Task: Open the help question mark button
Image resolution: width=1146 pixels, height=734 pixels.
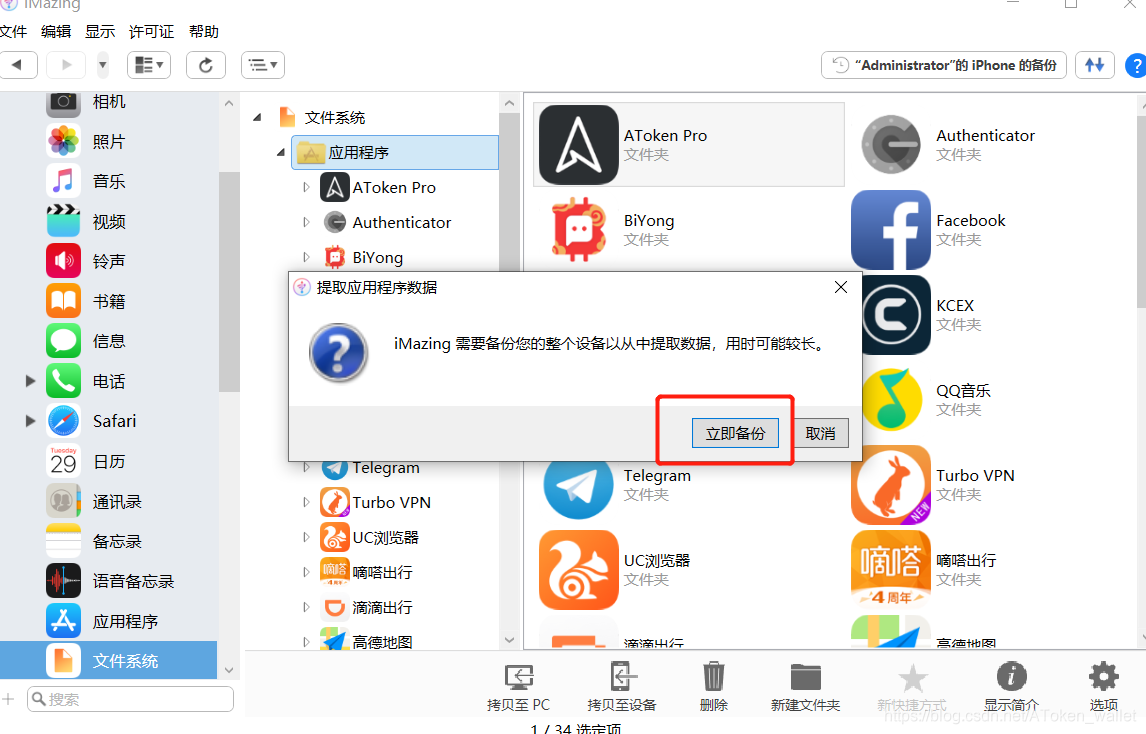Action: pyautogui.click(x=1136, y=65)
